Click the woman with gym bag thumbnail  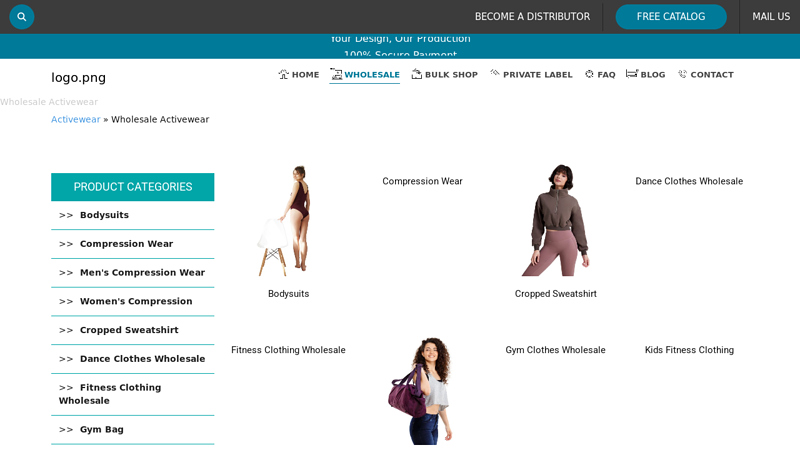(x=422, y=391)
